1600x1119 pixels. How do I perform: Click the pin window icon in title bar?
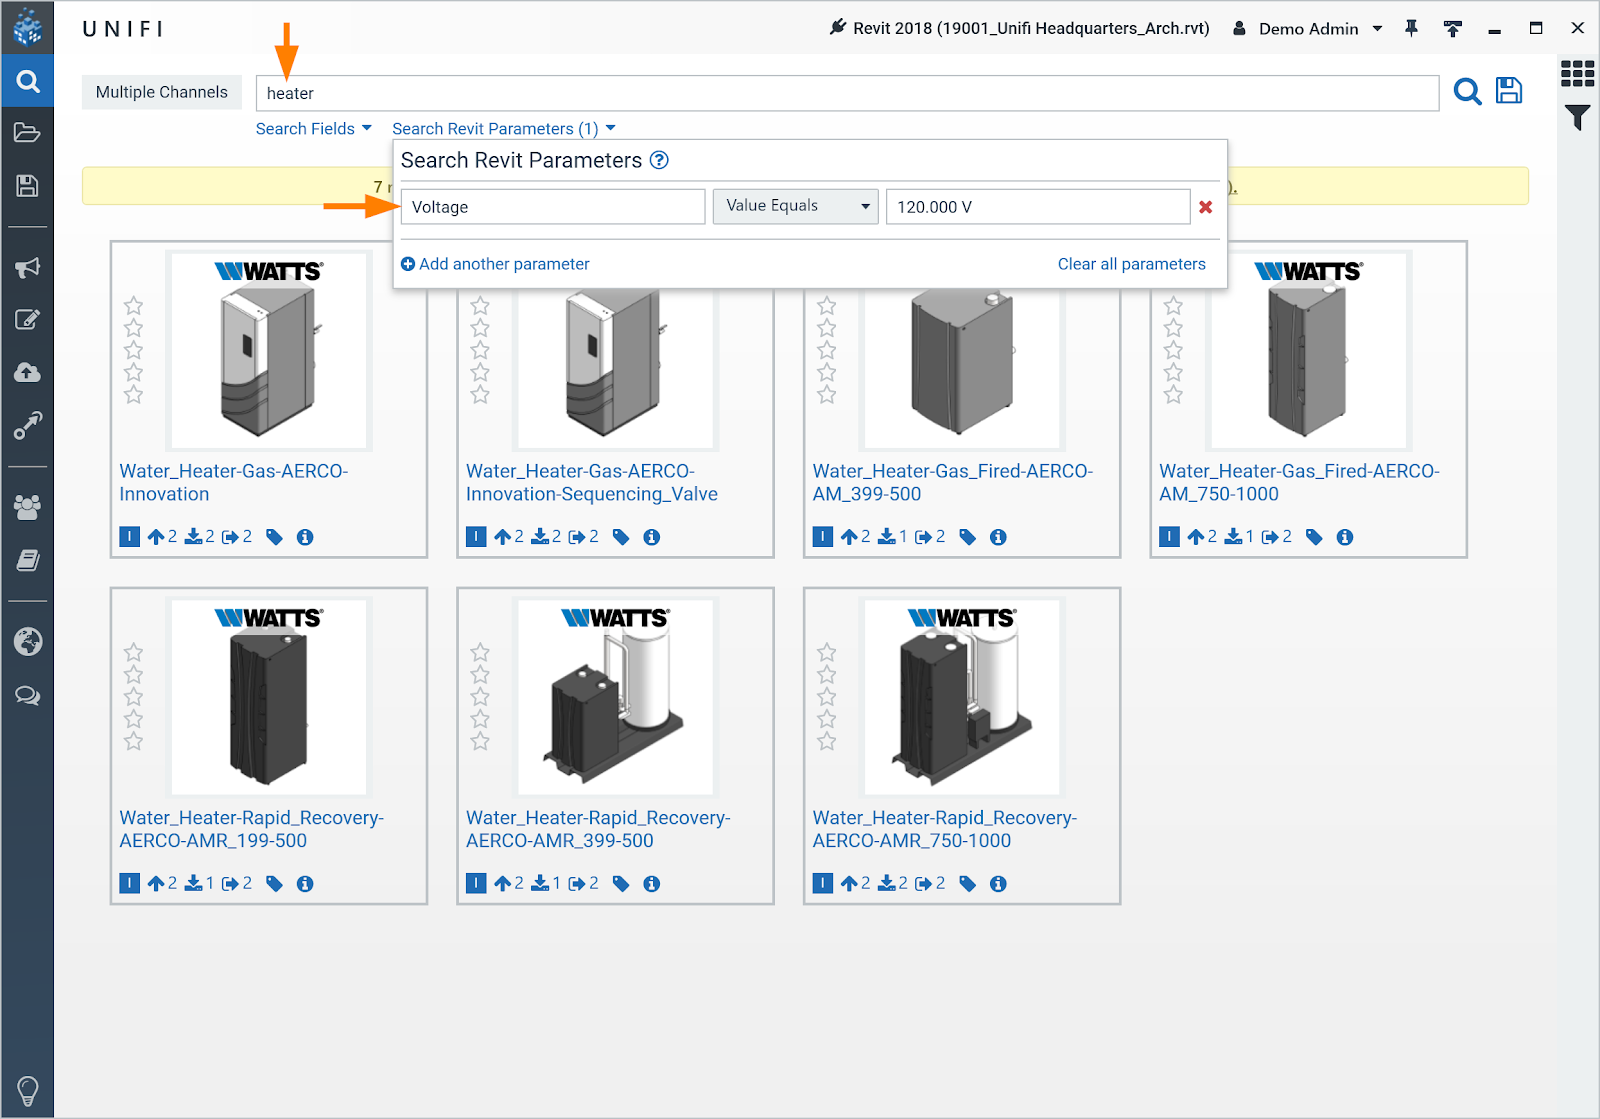(x=1411, y=28)
